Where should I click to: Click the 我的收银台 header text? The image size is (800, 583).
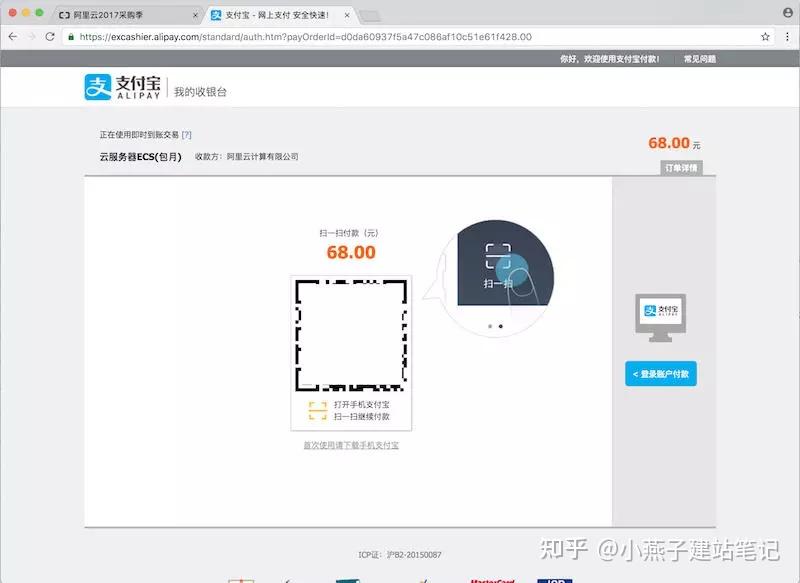click(x=200, y=92)
